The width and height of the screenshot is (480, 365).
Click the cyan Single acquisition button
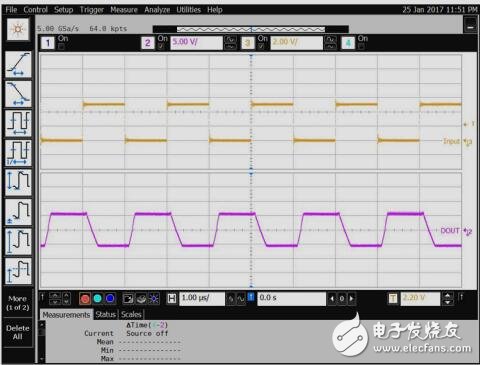coord(98,299)
